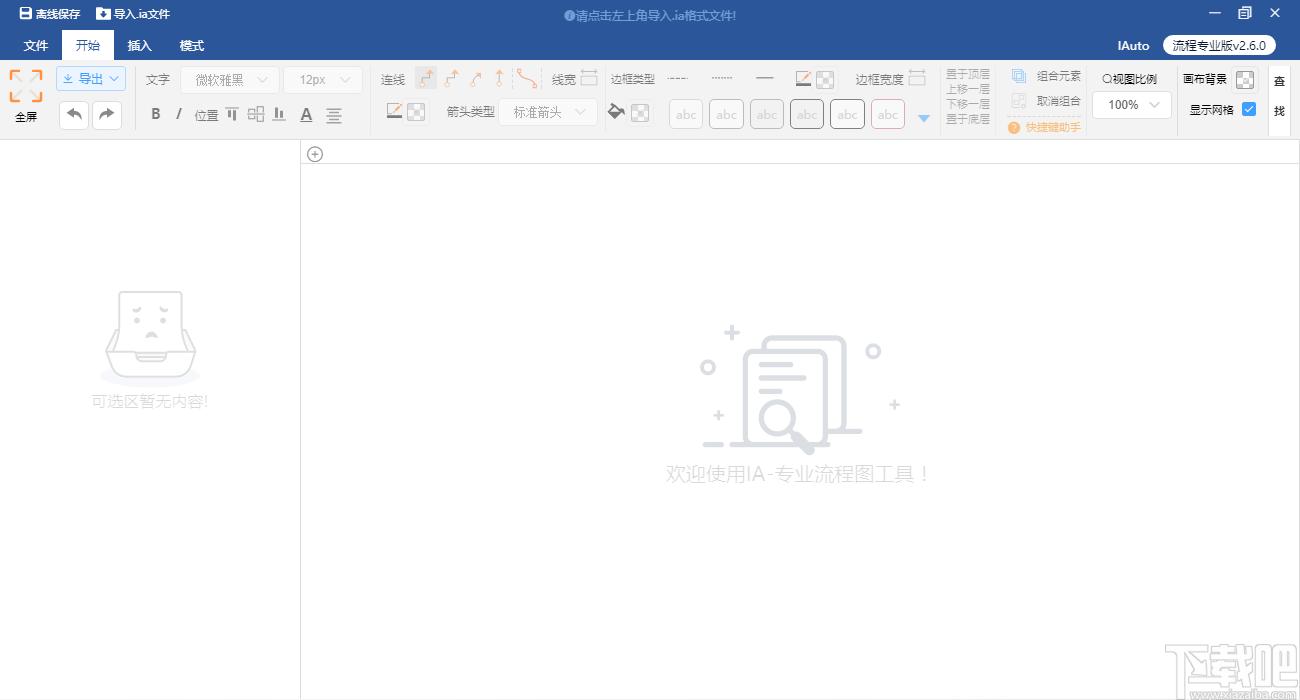Select the dotted border type

coord(722,78)
